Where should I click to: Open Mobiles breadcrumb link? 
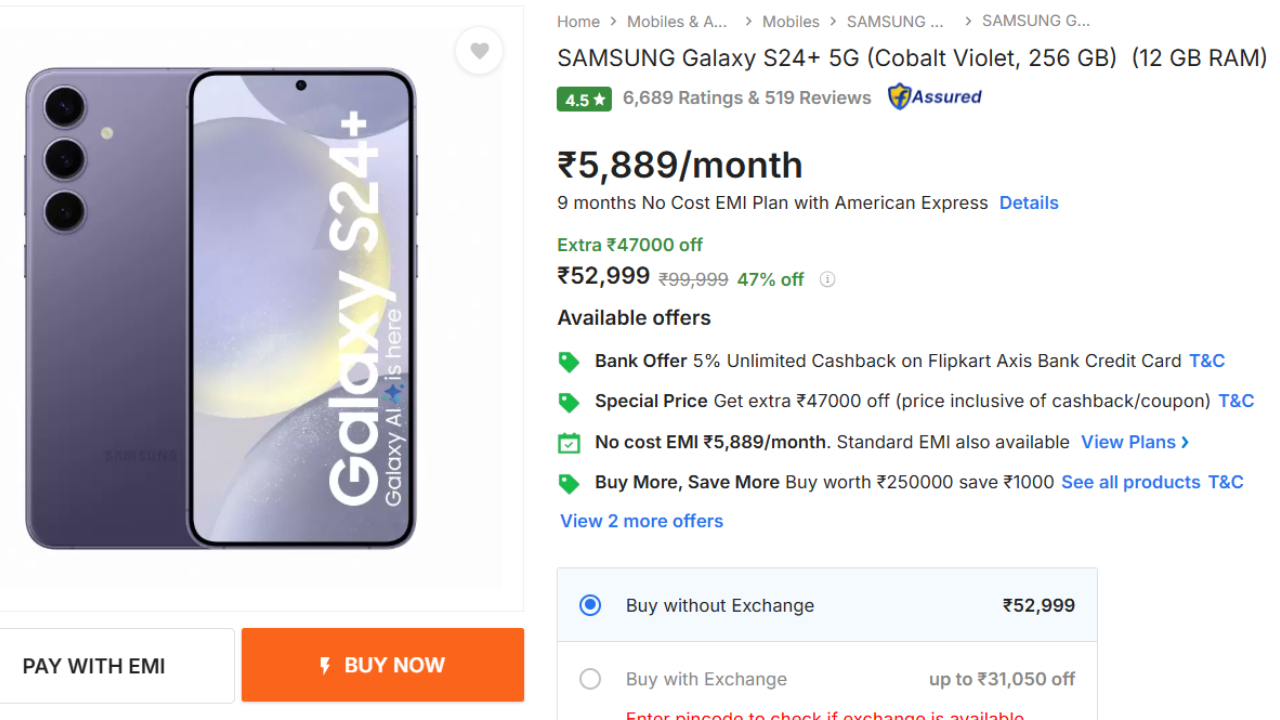[x=790, y=21]
